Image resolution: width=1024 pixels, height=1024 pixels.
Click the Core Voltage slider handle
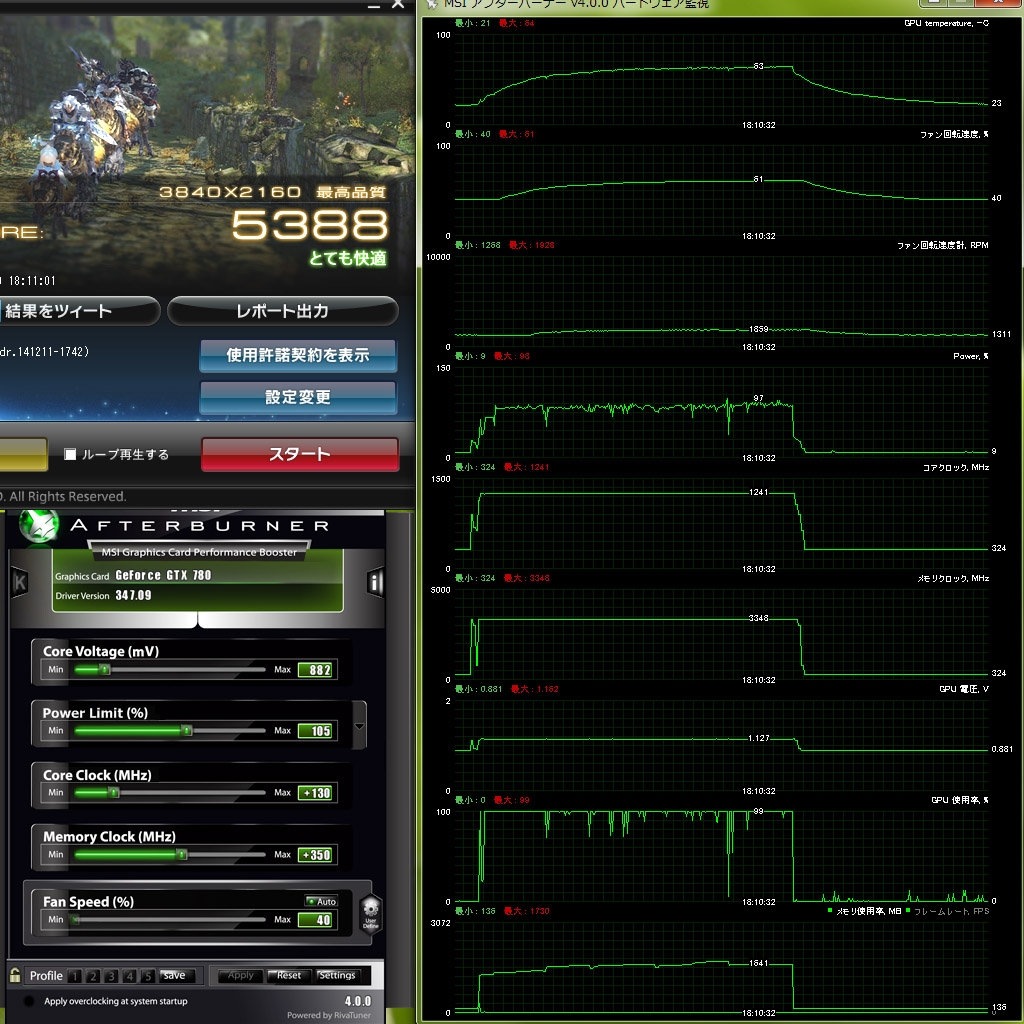tap(104, 669)
